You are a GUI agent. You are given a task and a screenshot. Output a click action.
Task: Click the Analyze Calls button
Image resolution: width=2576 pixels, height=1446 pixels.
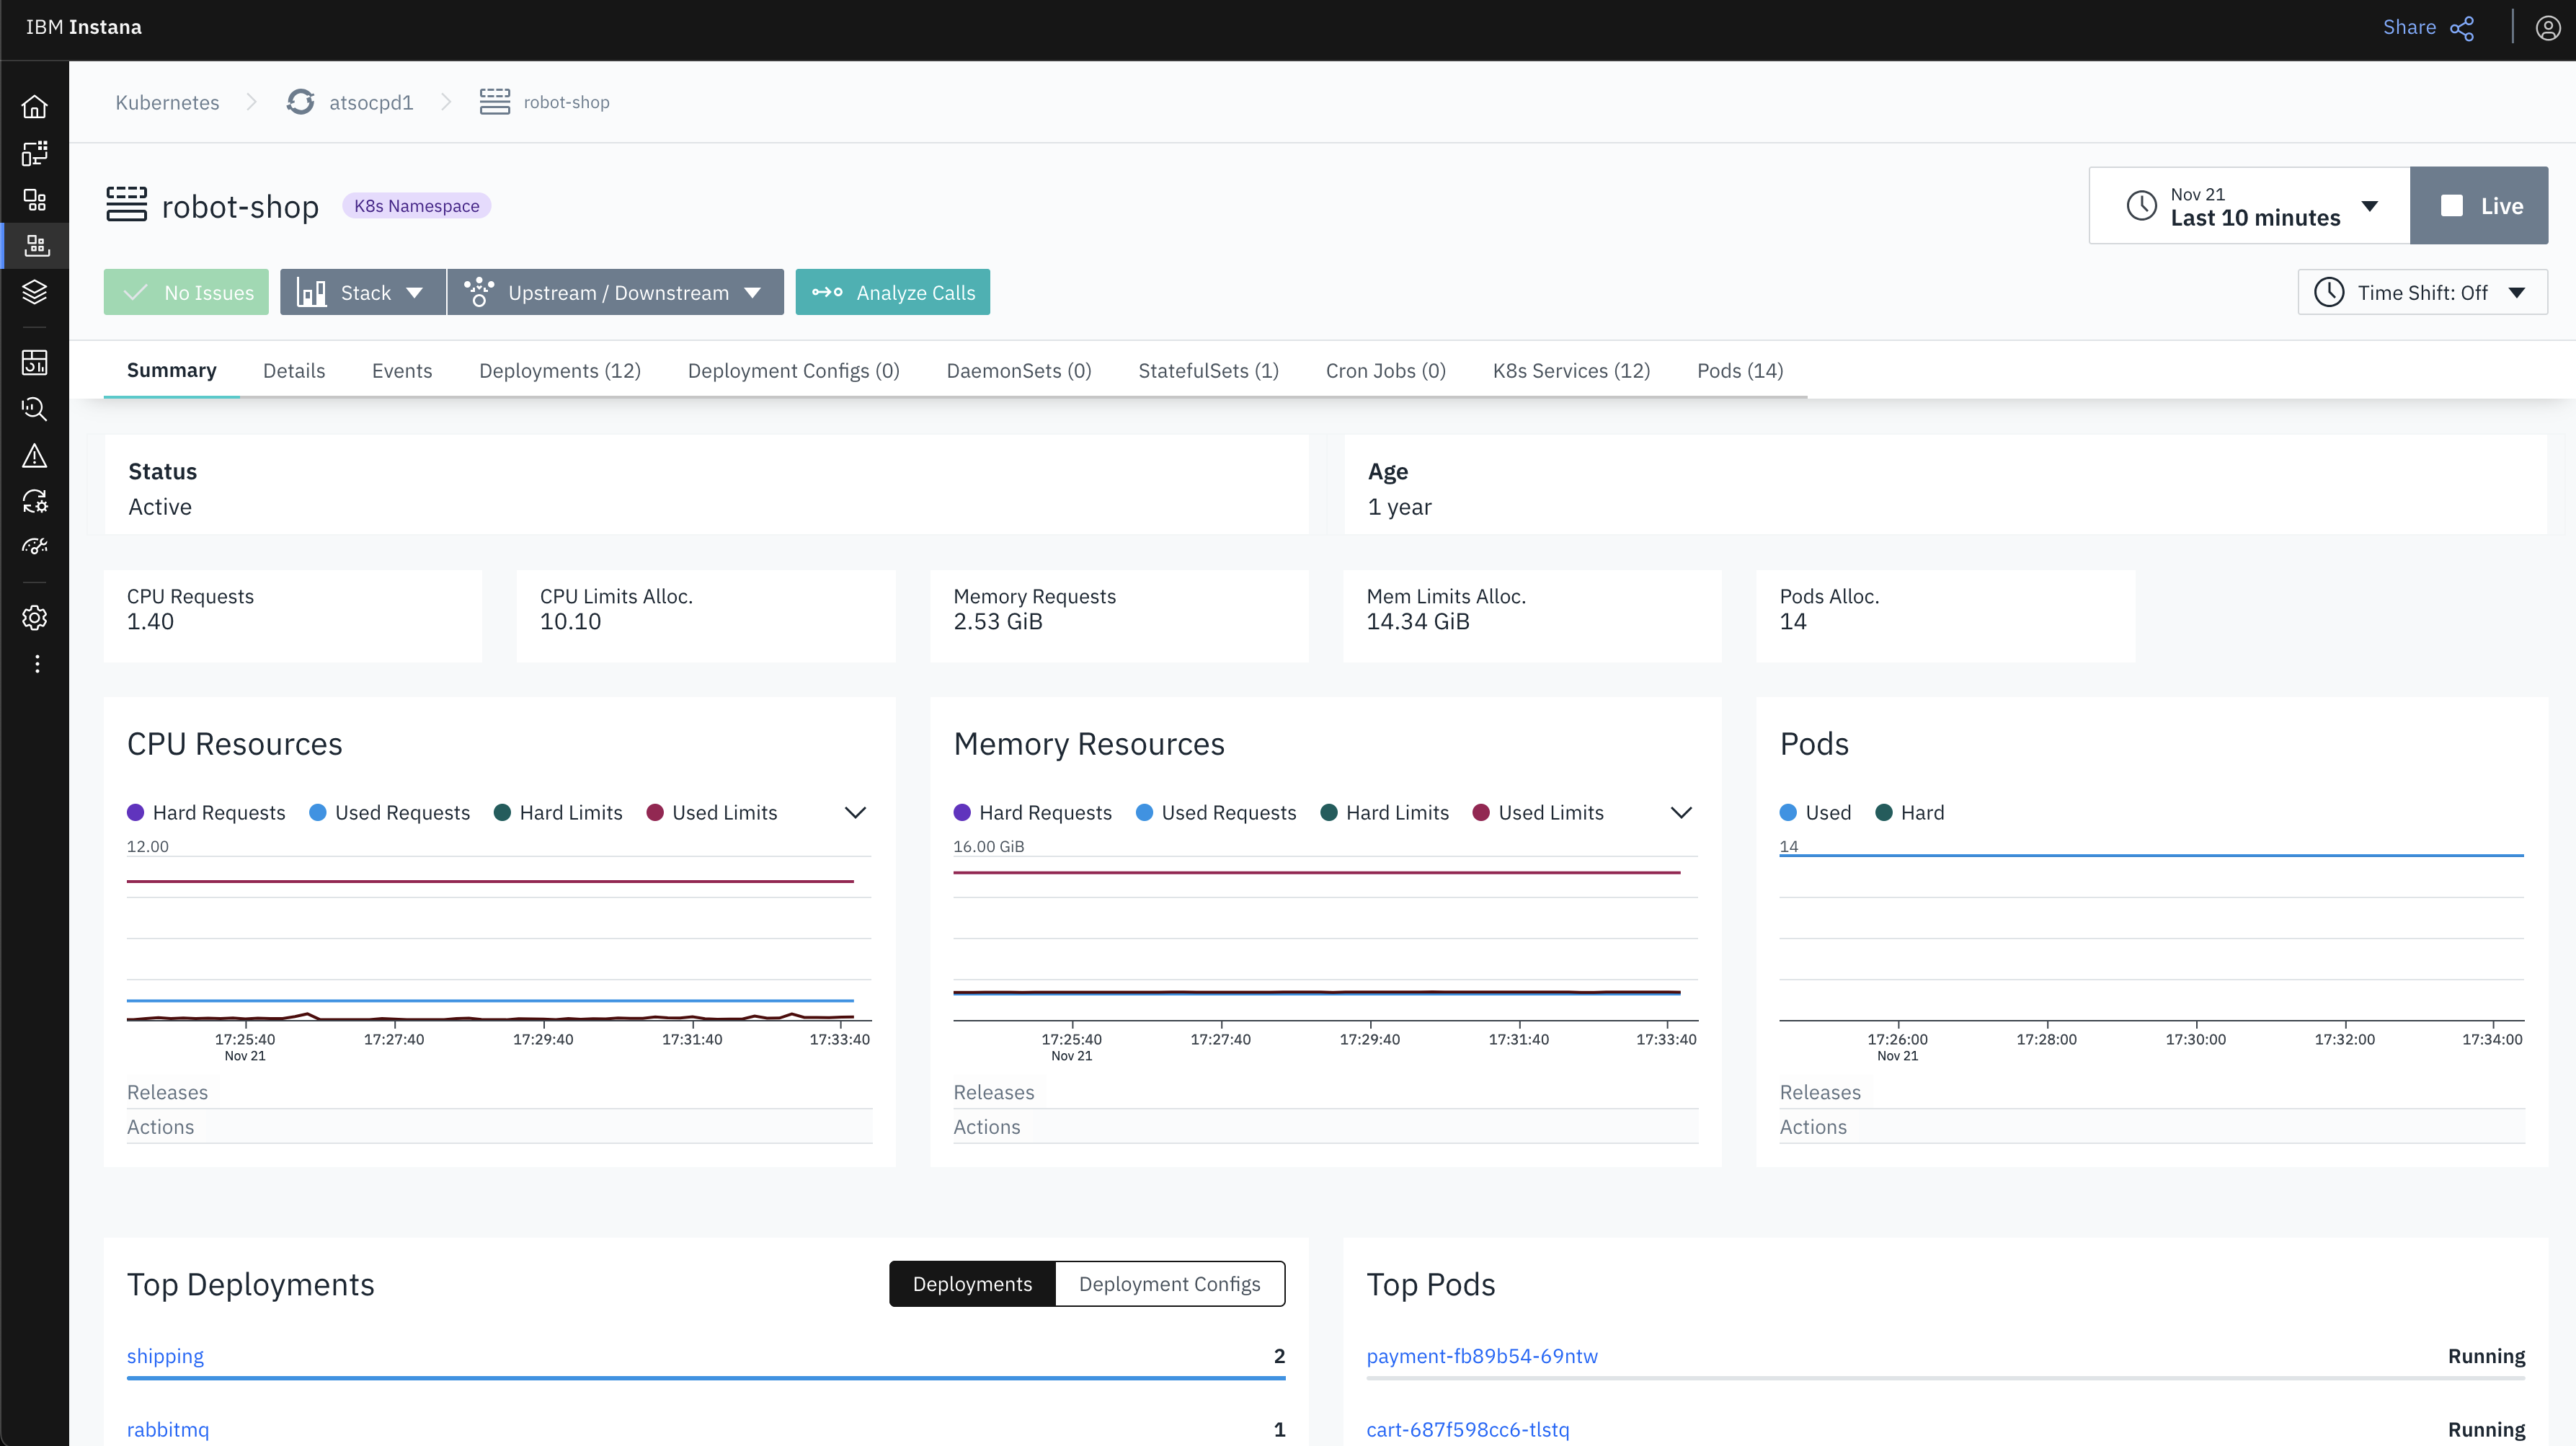click(893, 292)
